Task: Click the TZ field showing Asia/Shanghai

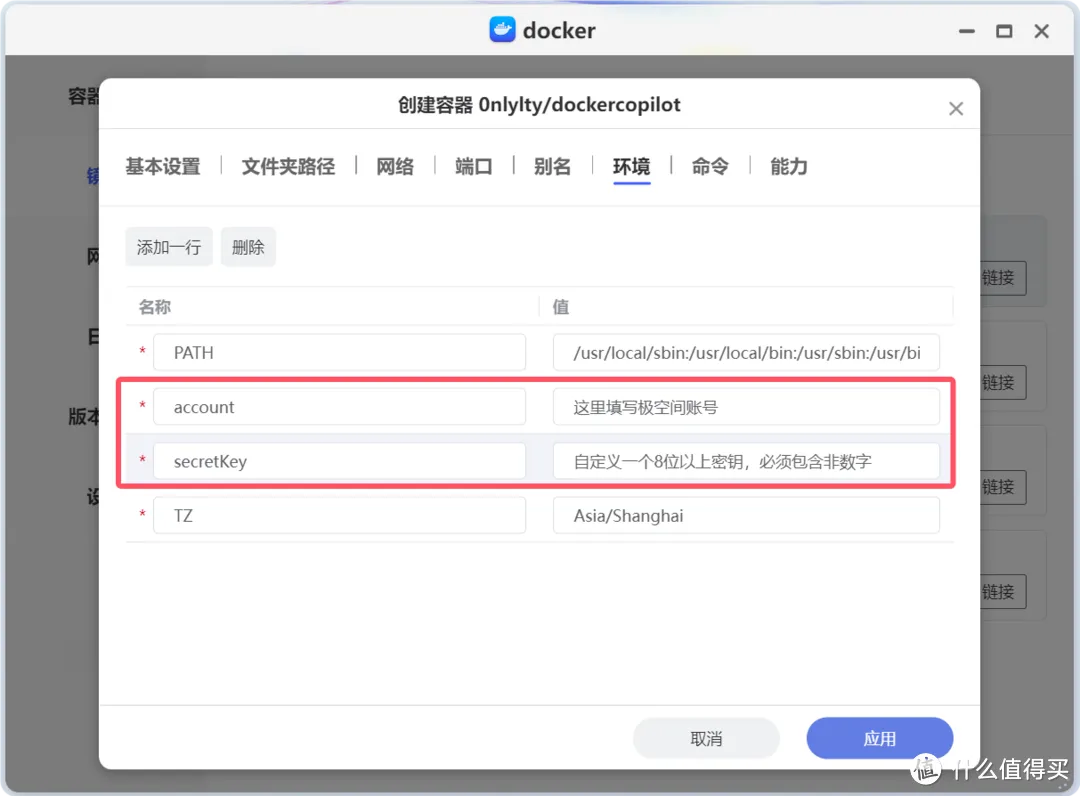Action: [x=746, y=515]
